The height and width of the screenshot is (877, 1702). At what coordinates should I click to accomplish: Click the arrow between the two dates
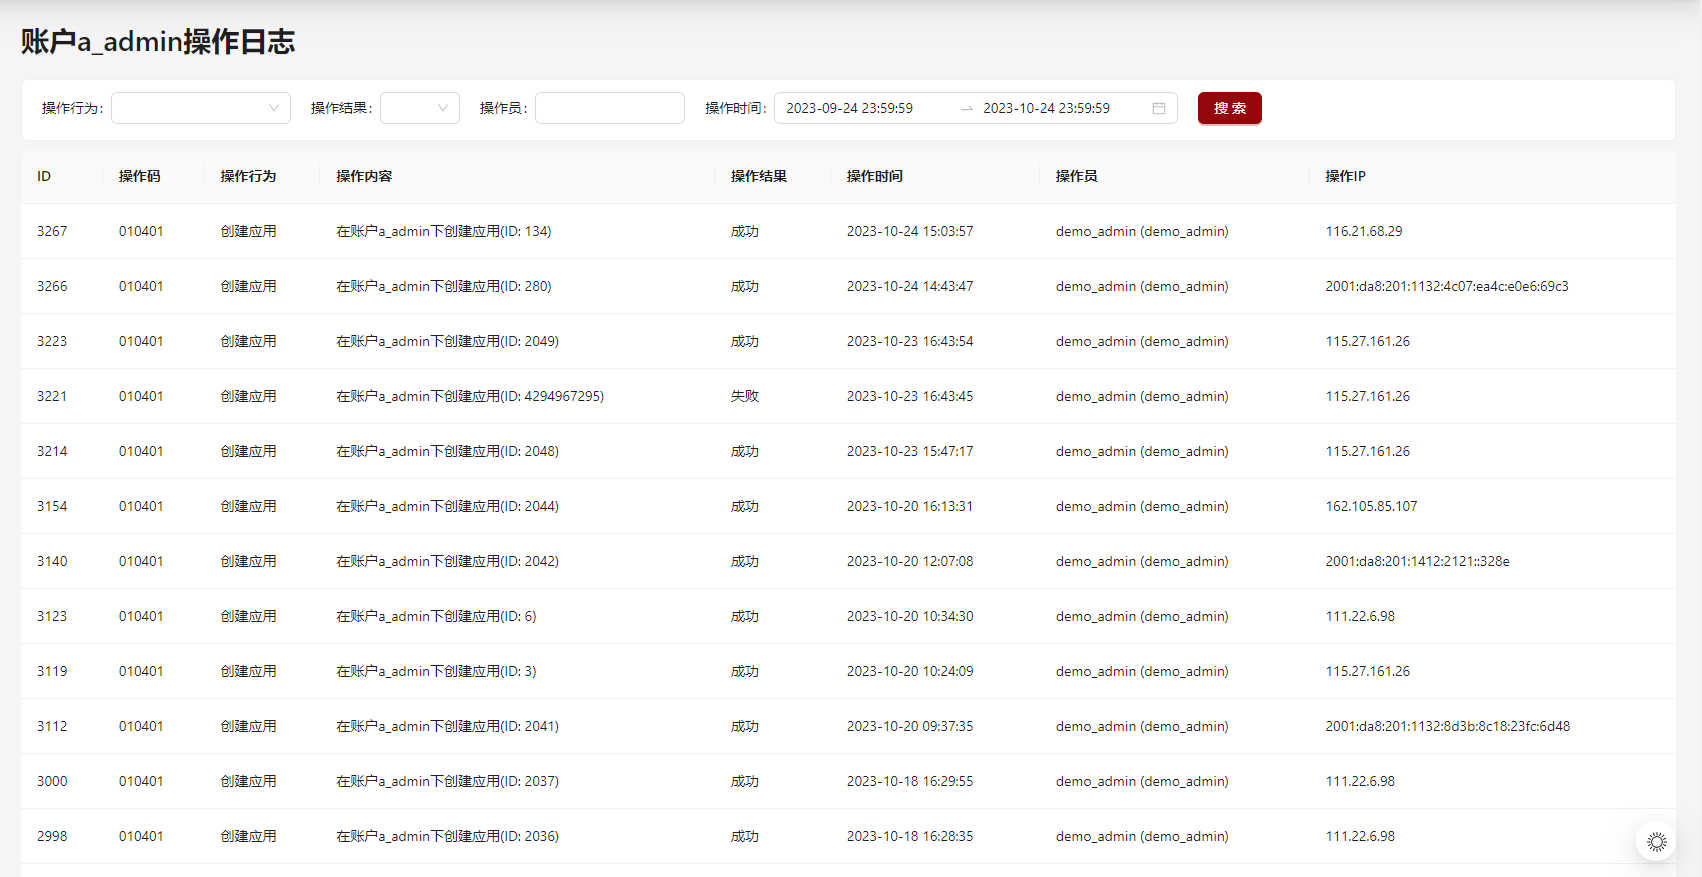tap(966, 108)
